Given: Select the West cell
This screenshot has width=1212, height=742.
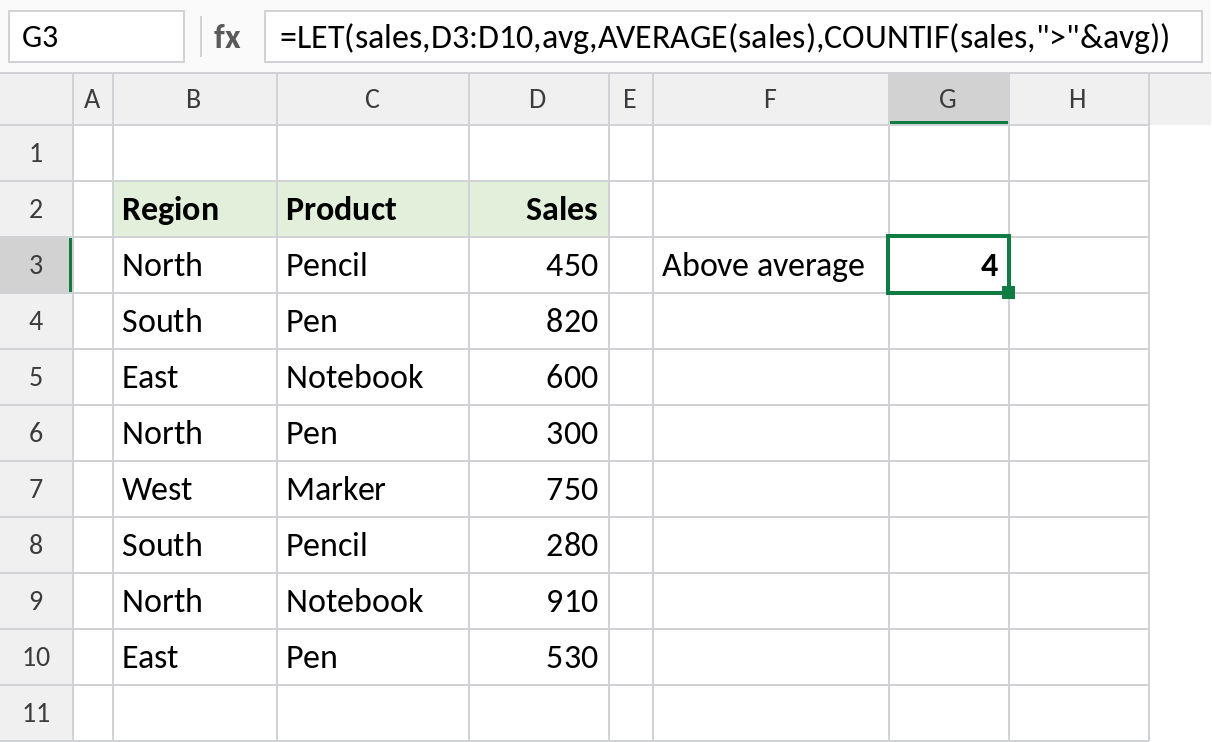Looking at the screenshot, I should point(195,489).
